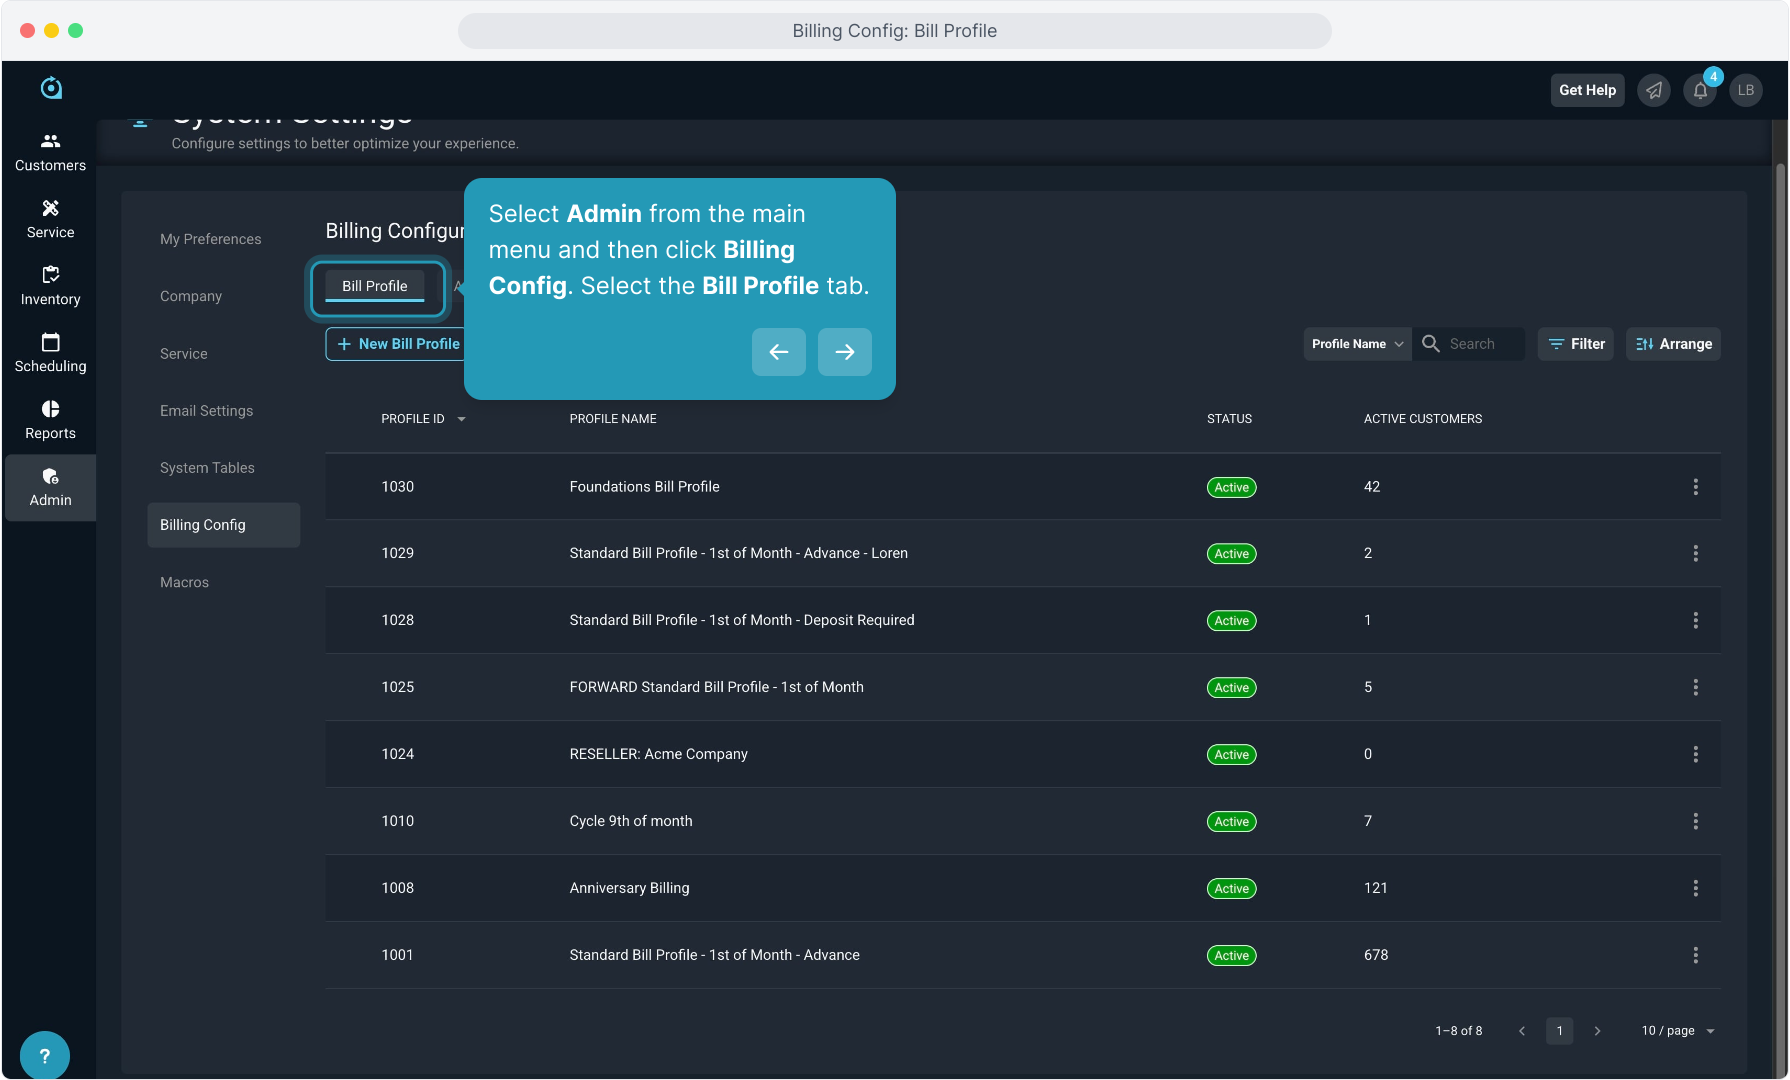1790x1080 pixels.
Task: Select the Bill Profile tab
Action: tap(375, 286)
